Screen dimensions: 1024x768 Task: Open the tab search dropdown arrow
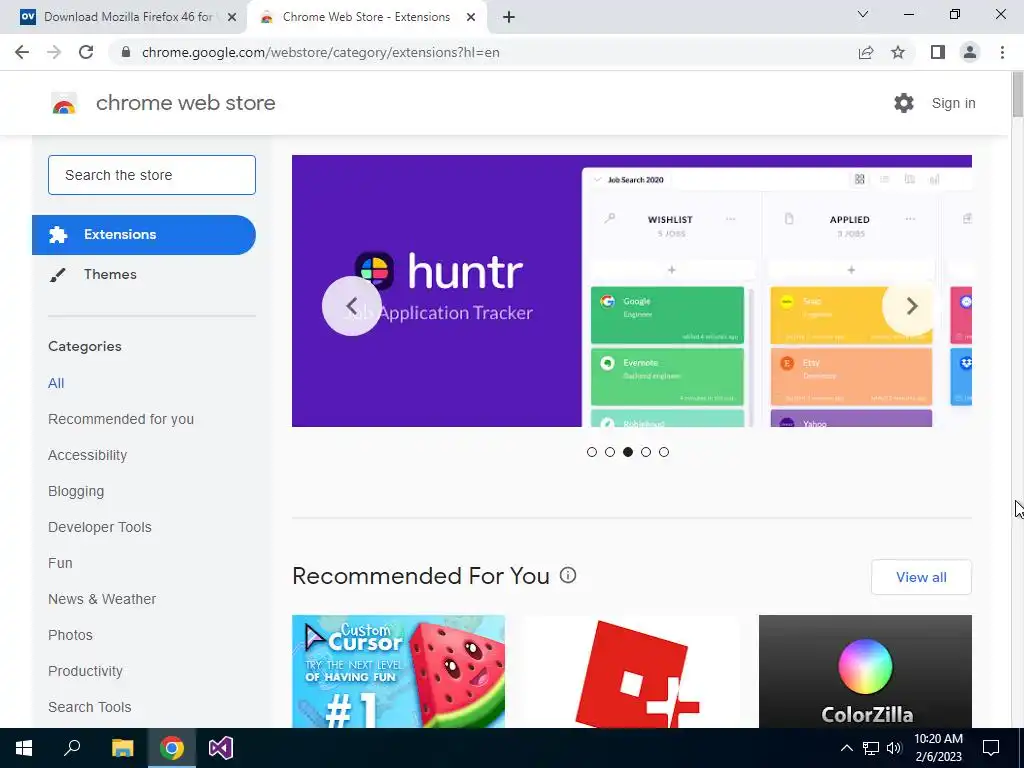(863, 14)
